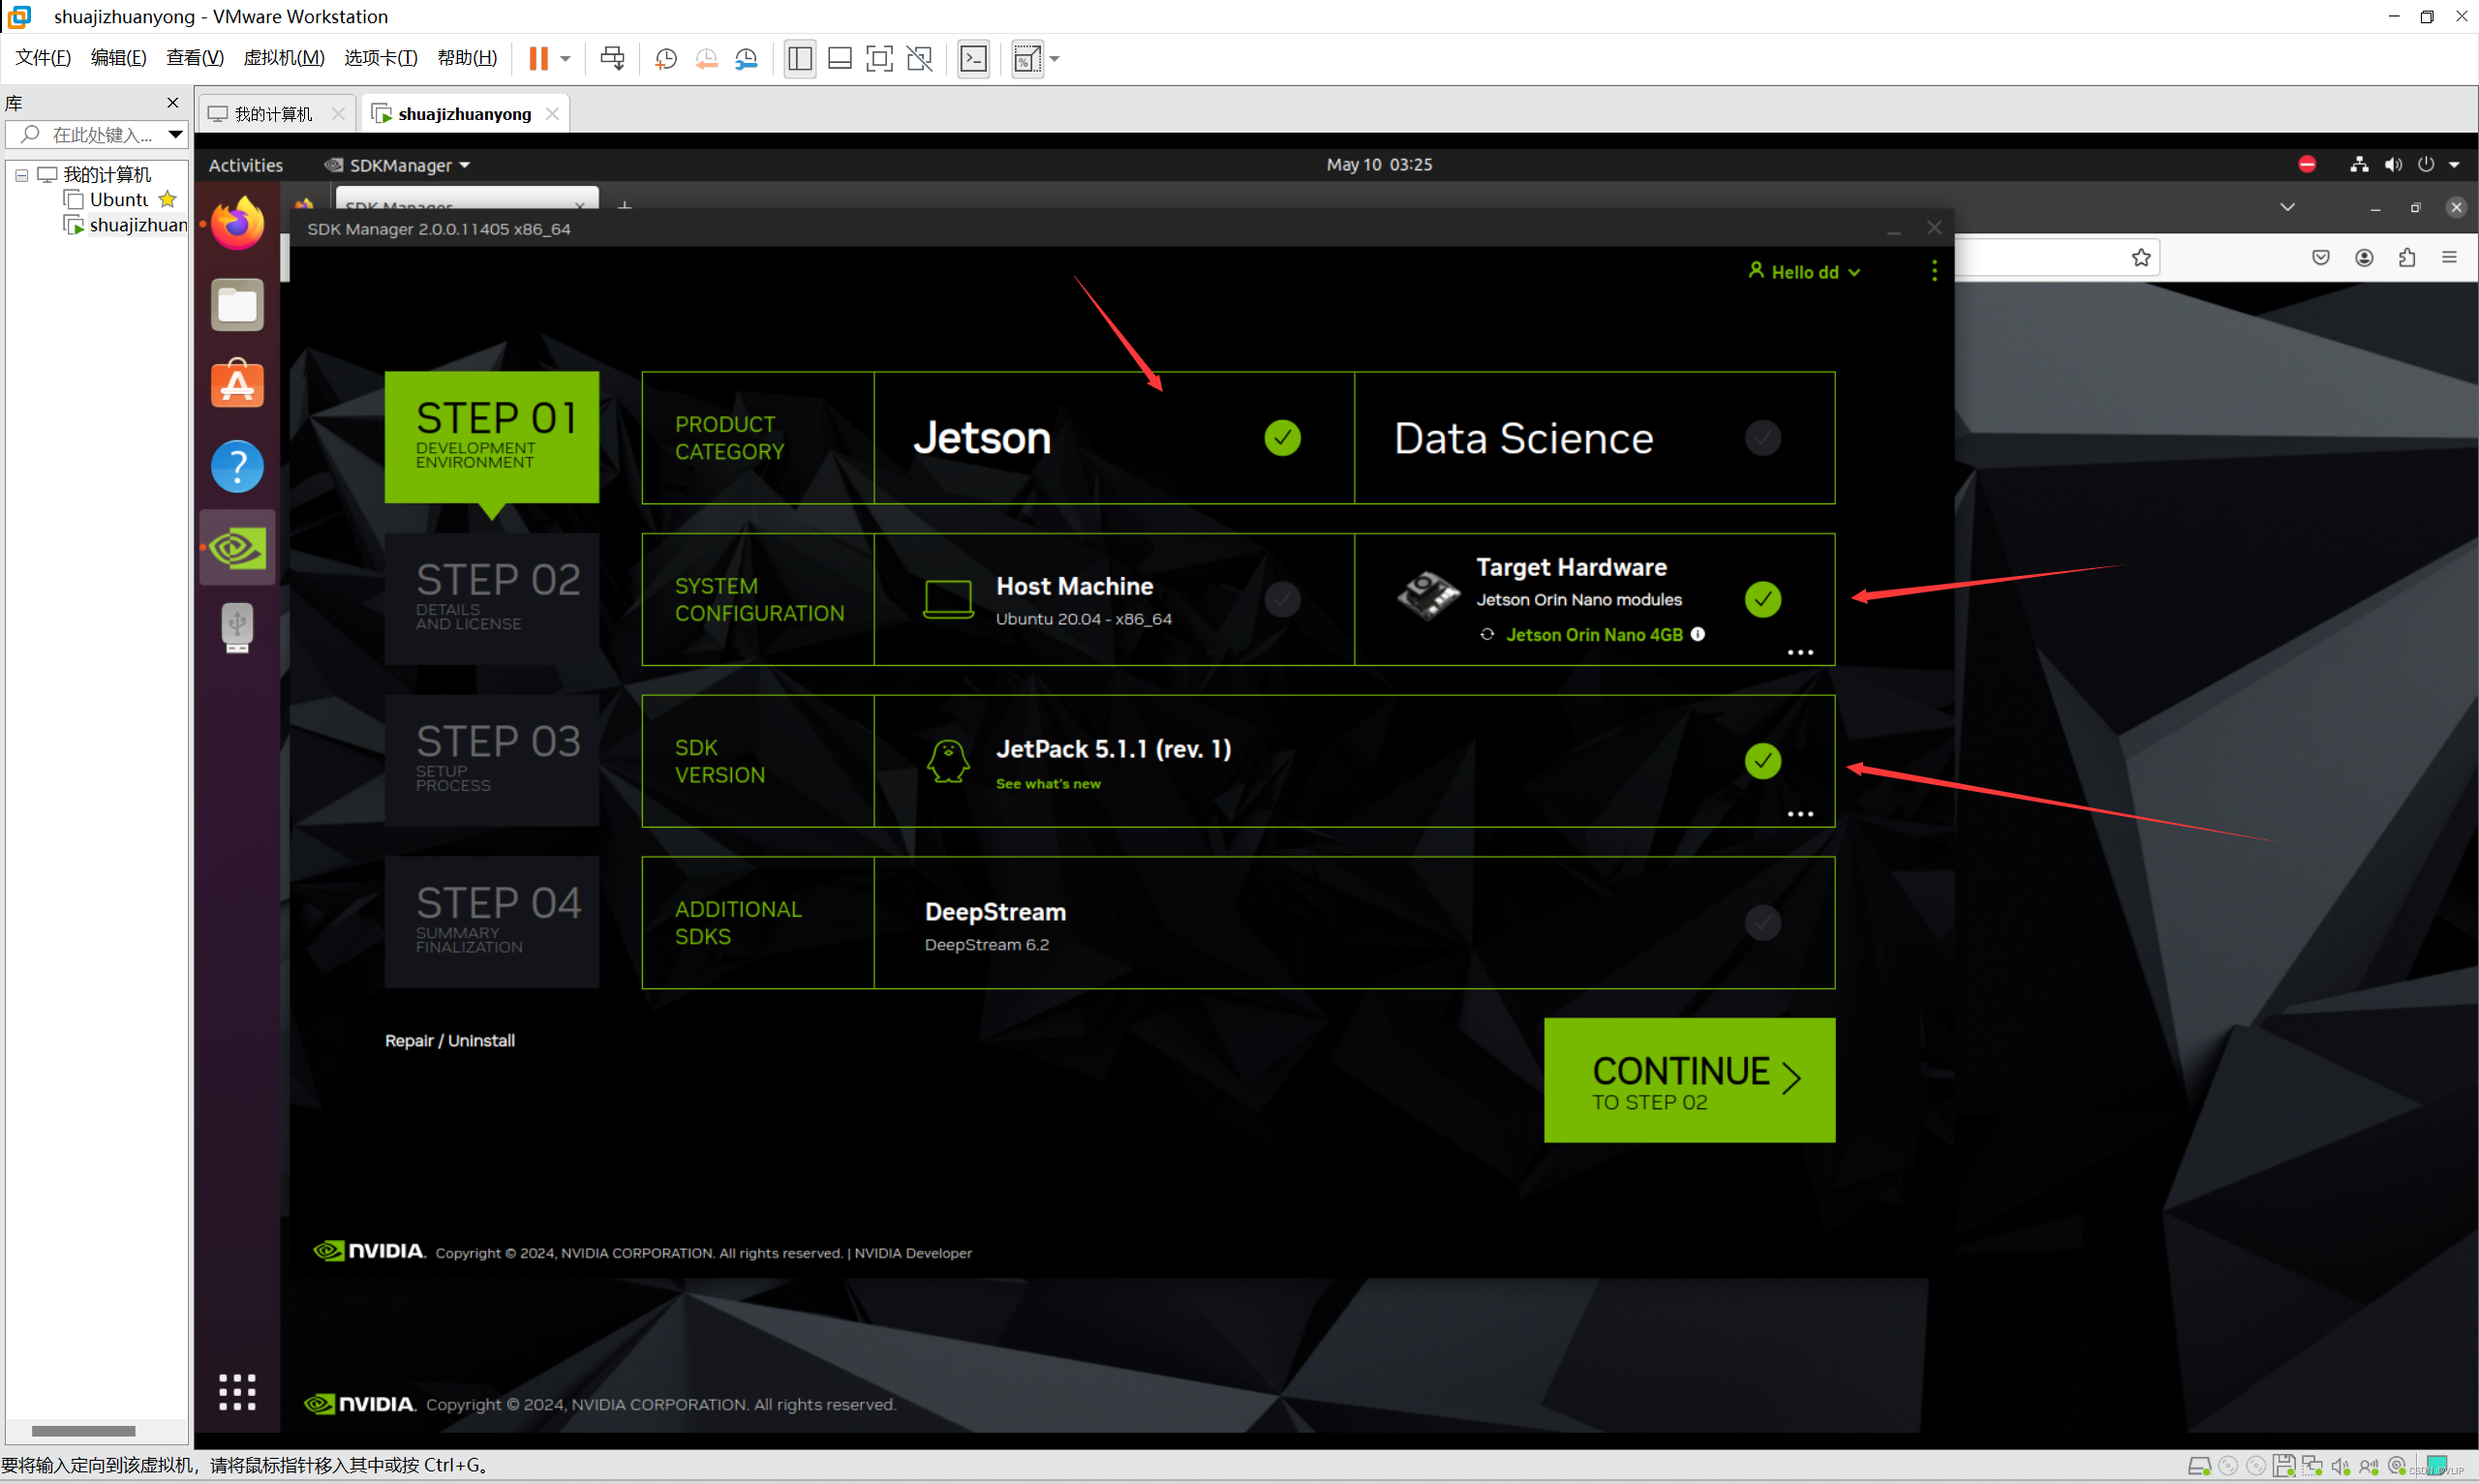The width and height of the screenshot is (2479, 1484).
Task: Click the VMware pause virtual machine button
Action: pyautogui.click(x=538, y=59)
